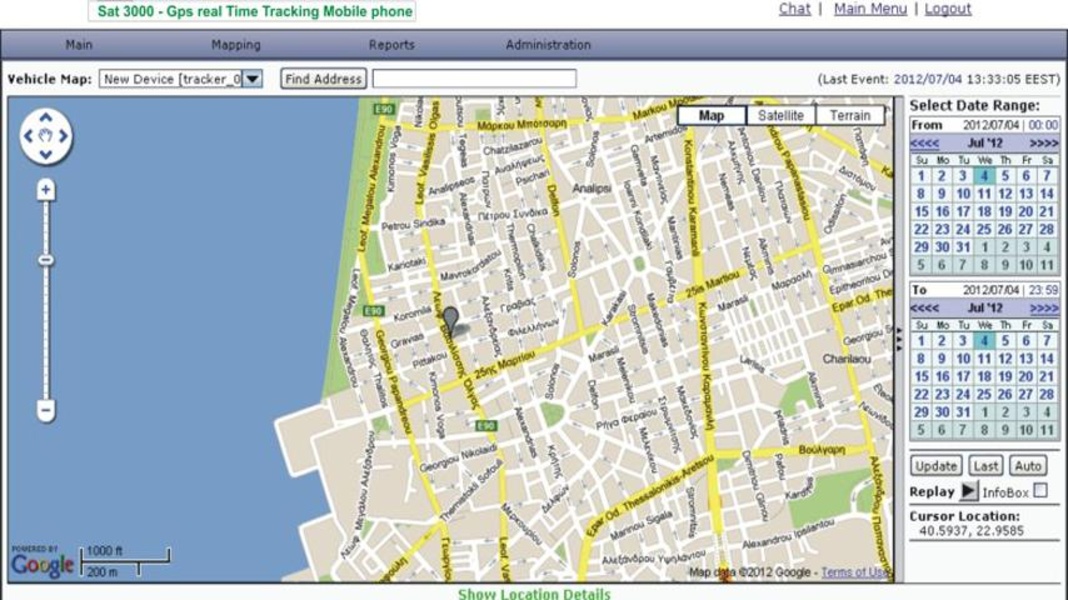Click the From date 2012/07/04 value

[990, 125]
